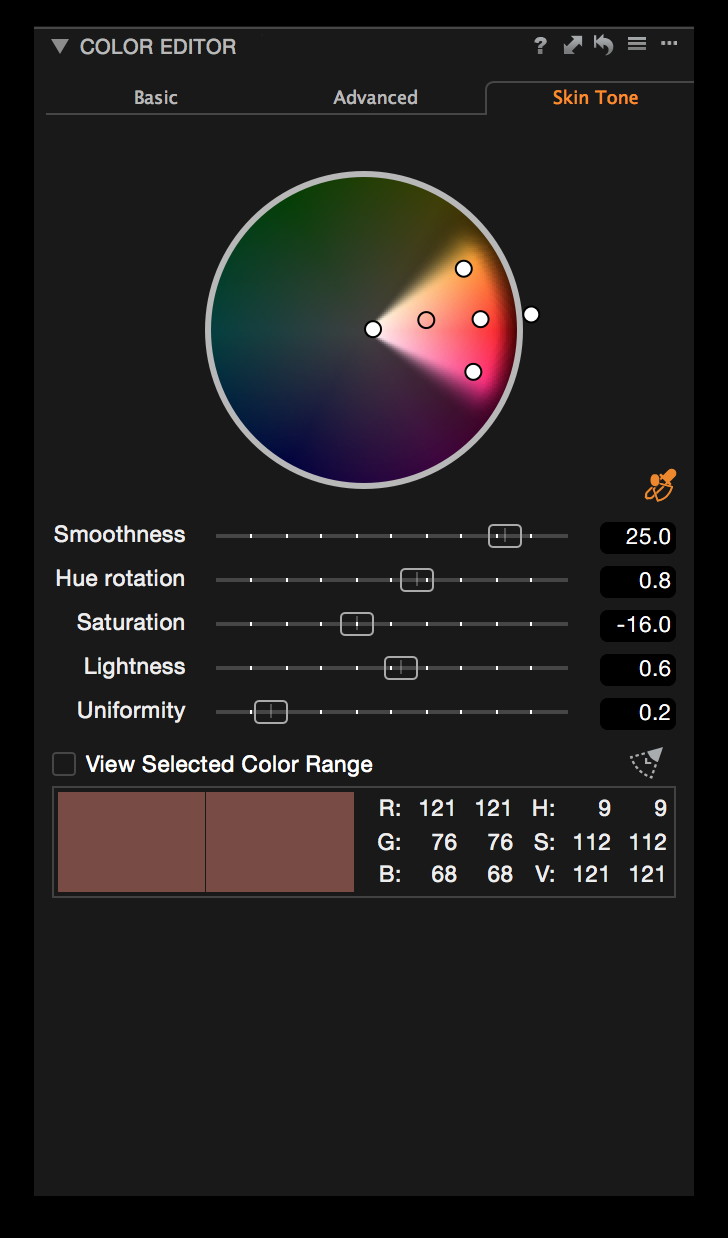Click the Saturation slider handle
Screen dimensions: 728x1238
point(357,624)
